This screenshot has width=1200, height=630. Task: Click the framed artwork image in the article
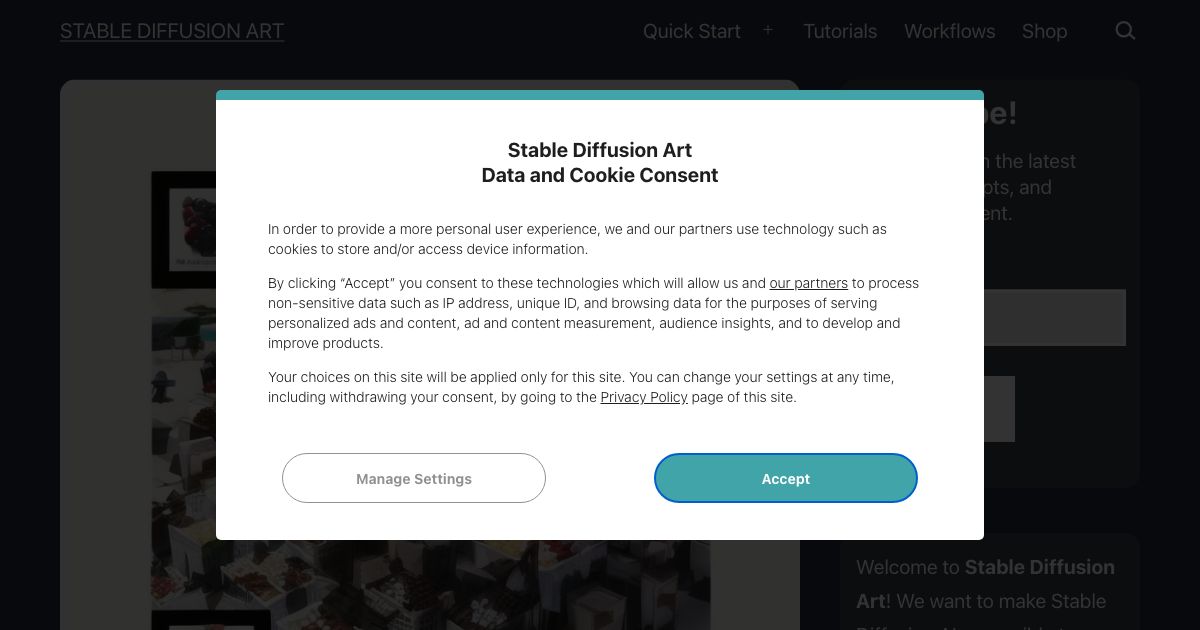[x=185, y=230]
